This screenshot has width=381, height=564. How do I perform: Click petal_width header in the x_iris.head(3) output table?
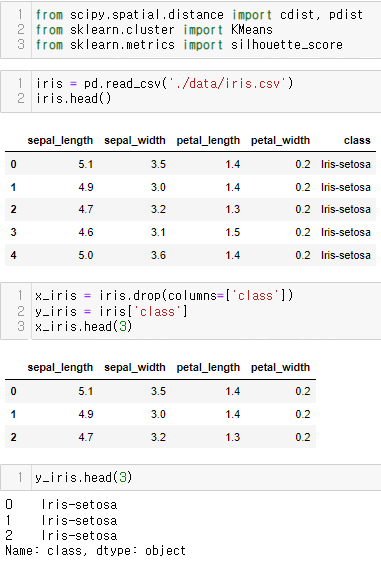tap(280, 367)
